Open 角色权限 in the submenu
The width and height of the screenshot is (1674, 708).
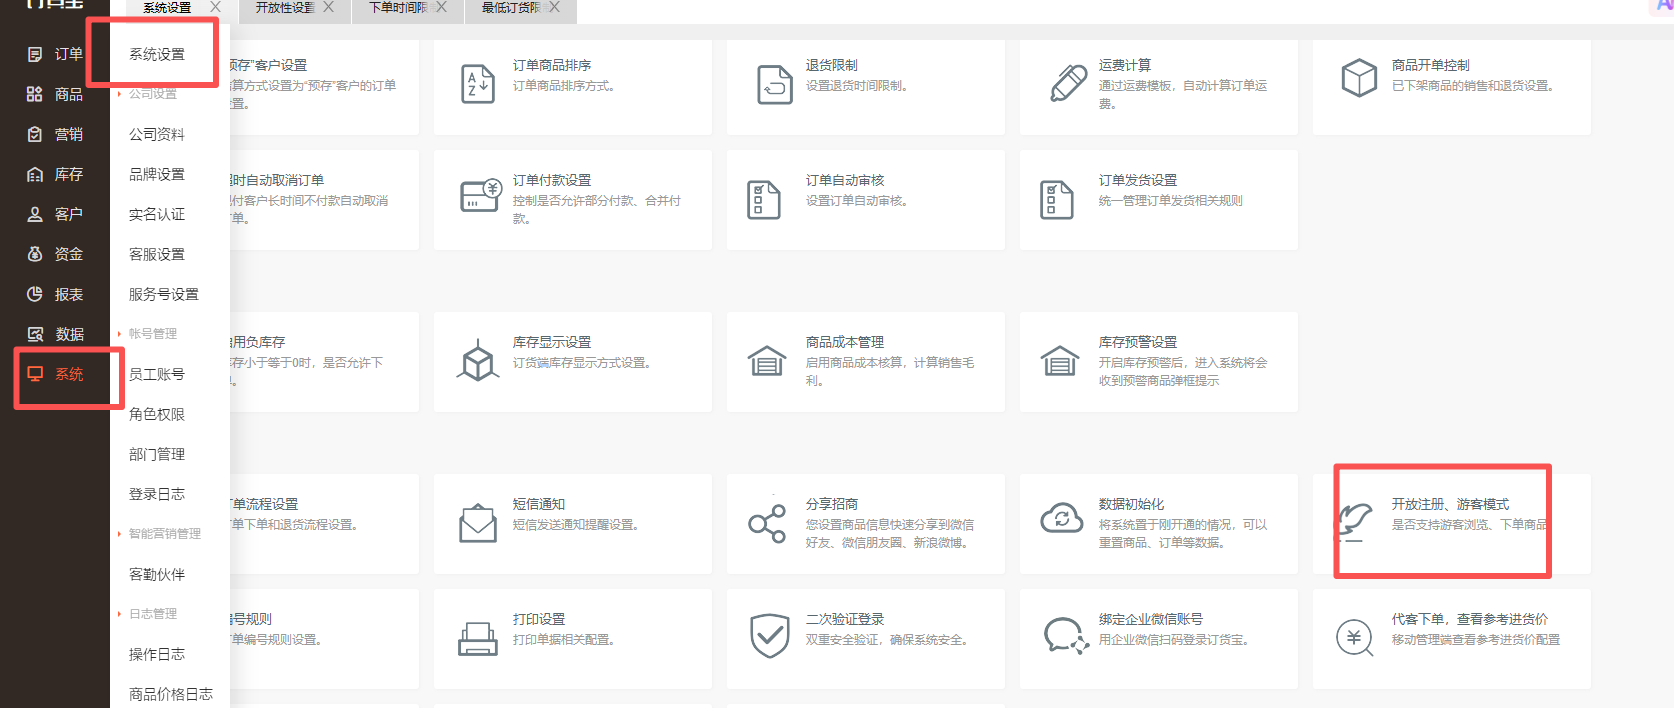[157, 414]
